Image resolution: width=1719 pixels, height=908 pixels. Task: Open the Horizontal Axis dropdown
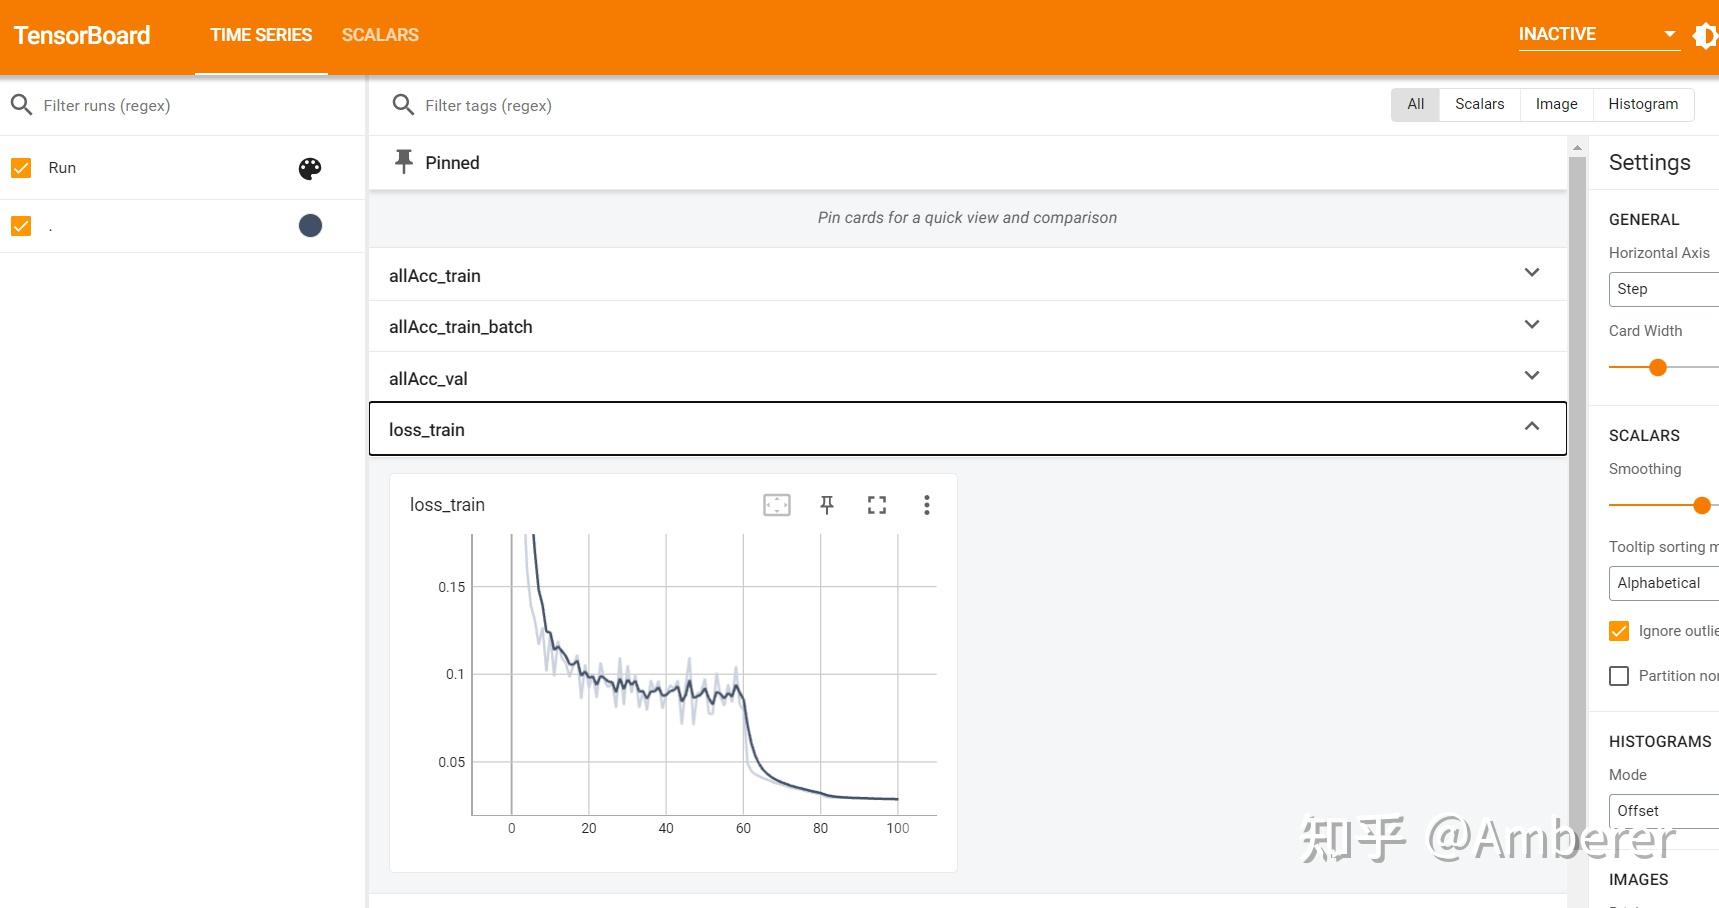1663,289
